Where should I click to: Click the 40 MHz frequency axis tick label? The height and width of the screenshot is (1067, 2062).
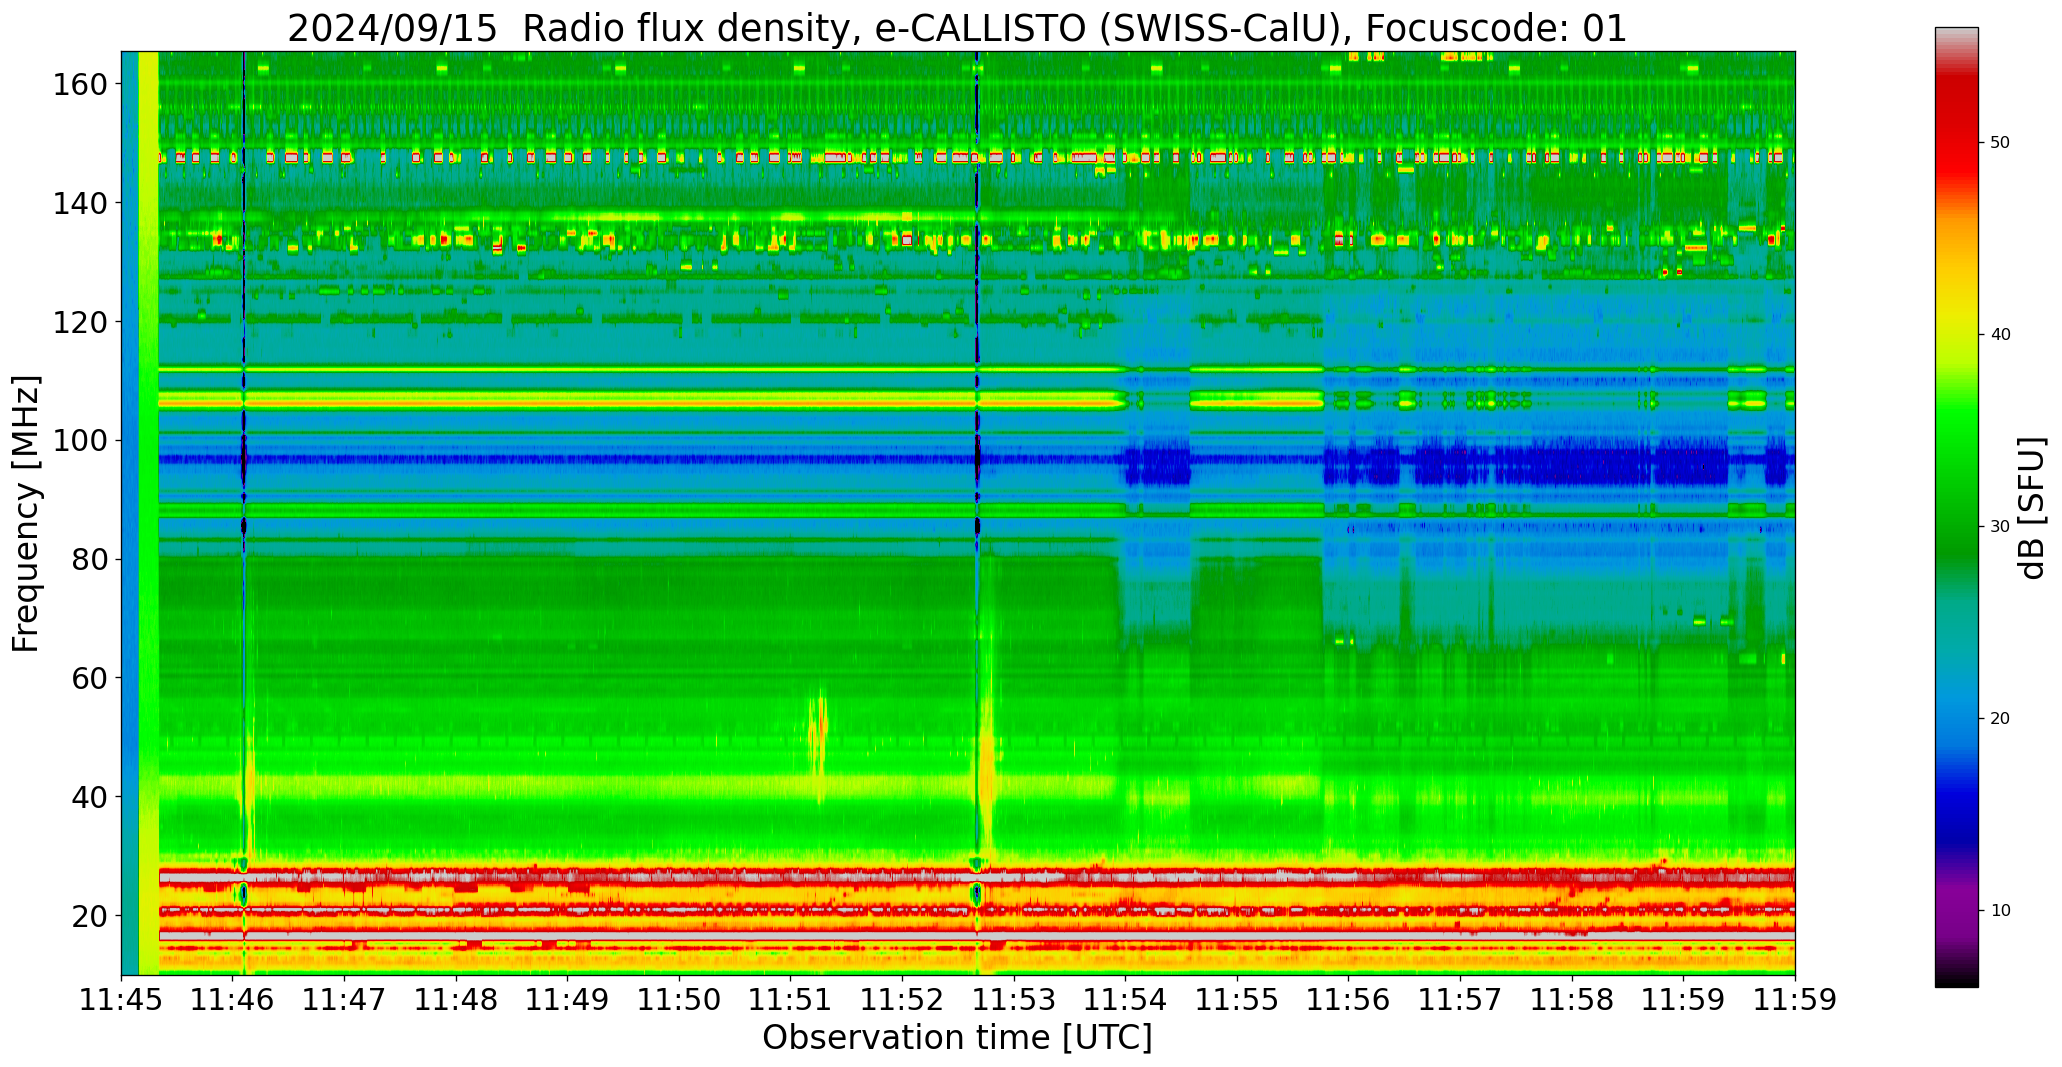point(89,797)
